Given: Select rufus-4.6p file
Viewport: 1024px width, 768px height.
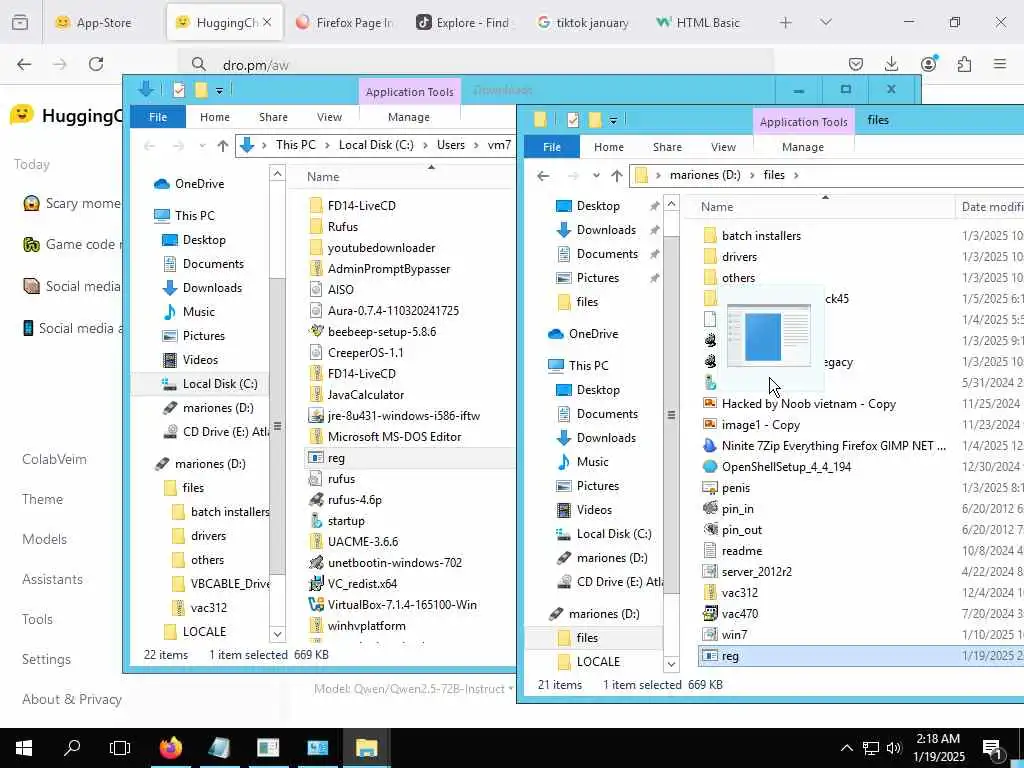Looking at the screenshot, I should 354,500.
